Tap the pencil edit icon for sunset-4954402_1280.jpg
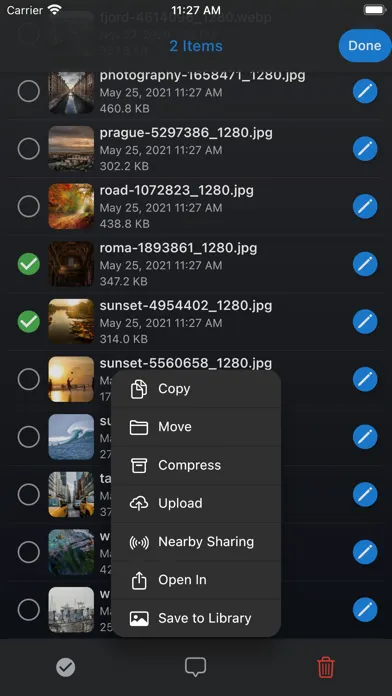Viewport: 392px width, 696px height. (x=365, y=322)
